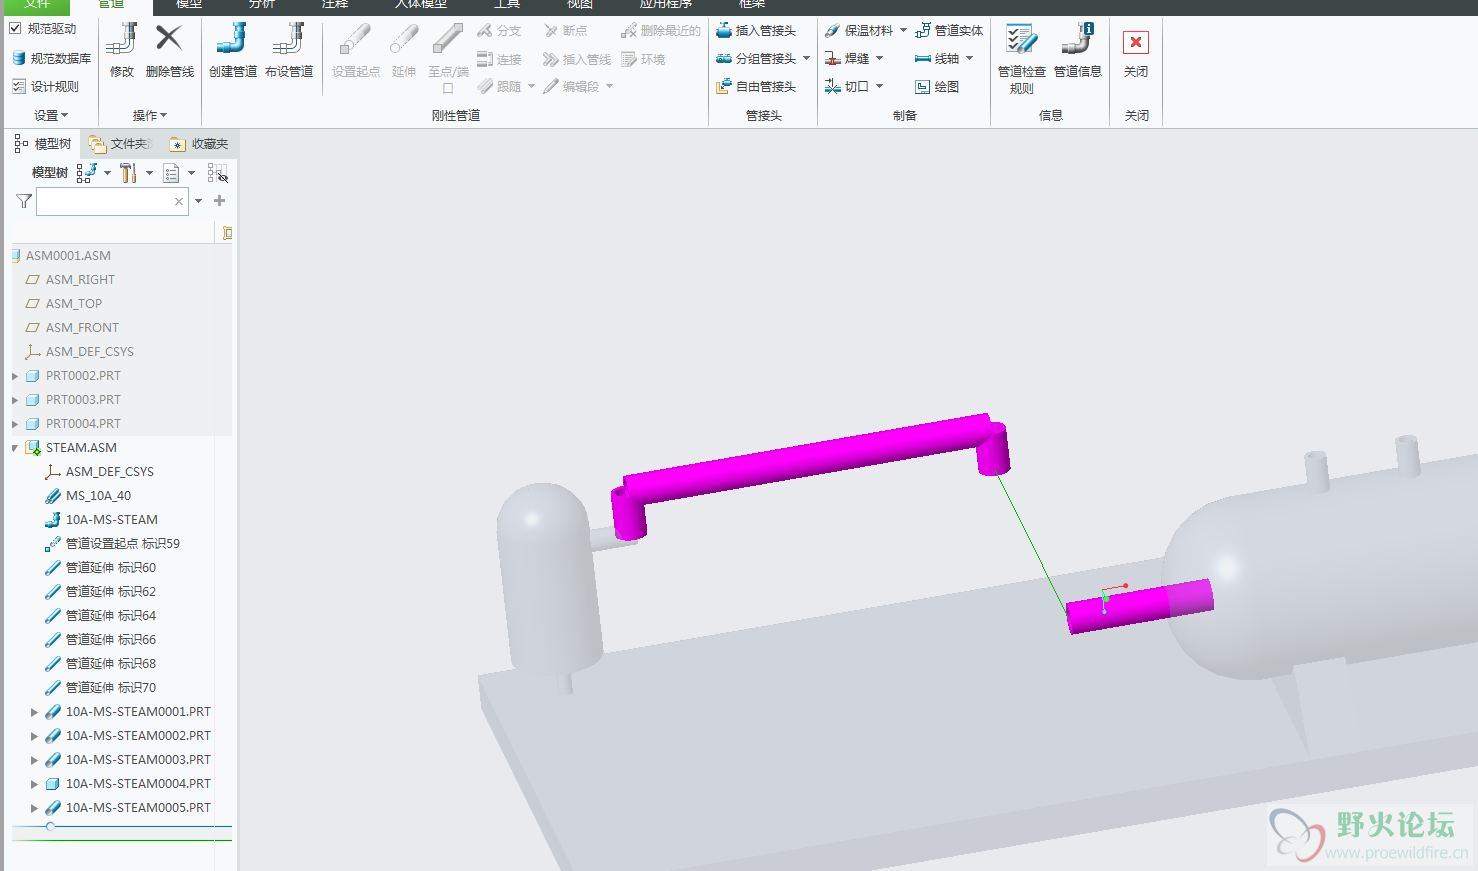Screen dimensions: 1478x871
Task: Click the insert-here slider handle in tree
Action: pos(50,826)
